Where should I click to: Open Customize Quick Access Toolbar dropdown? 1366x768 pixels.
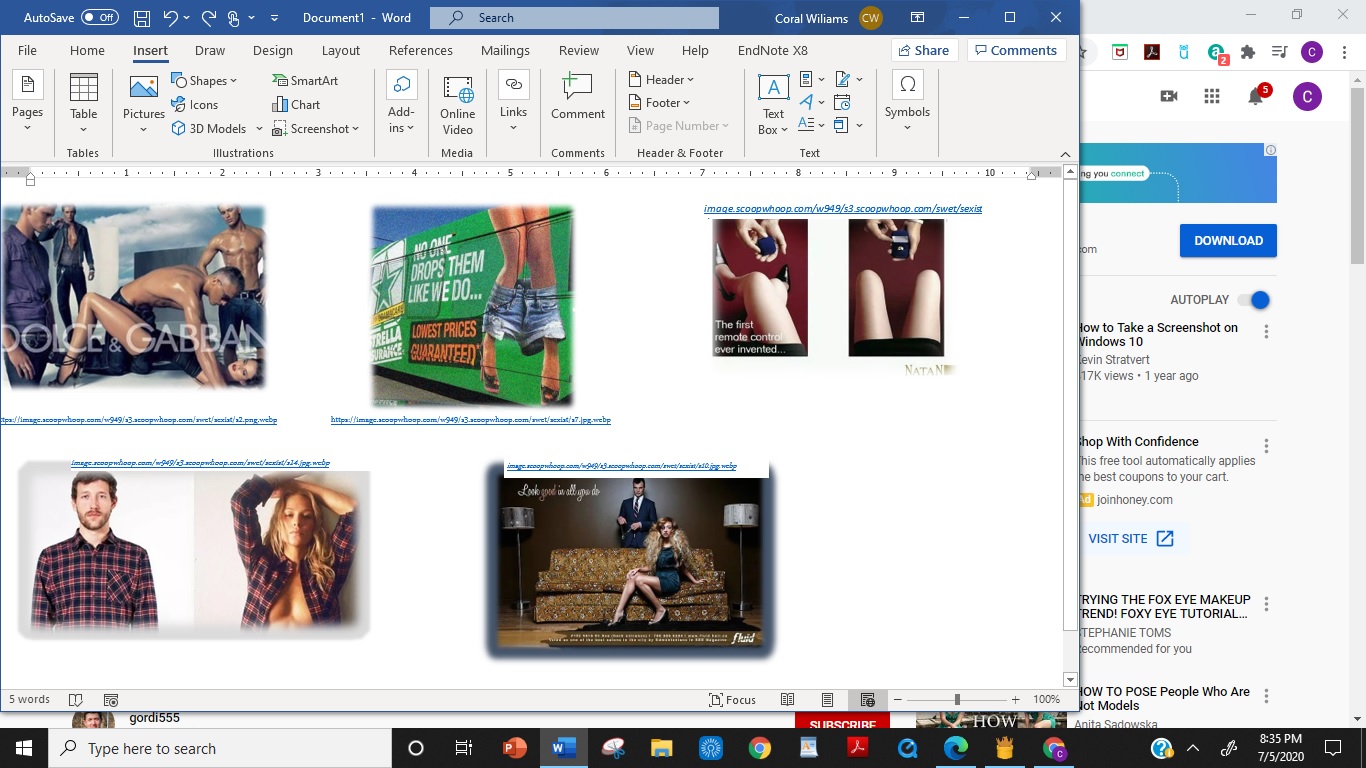coord(275,18)
